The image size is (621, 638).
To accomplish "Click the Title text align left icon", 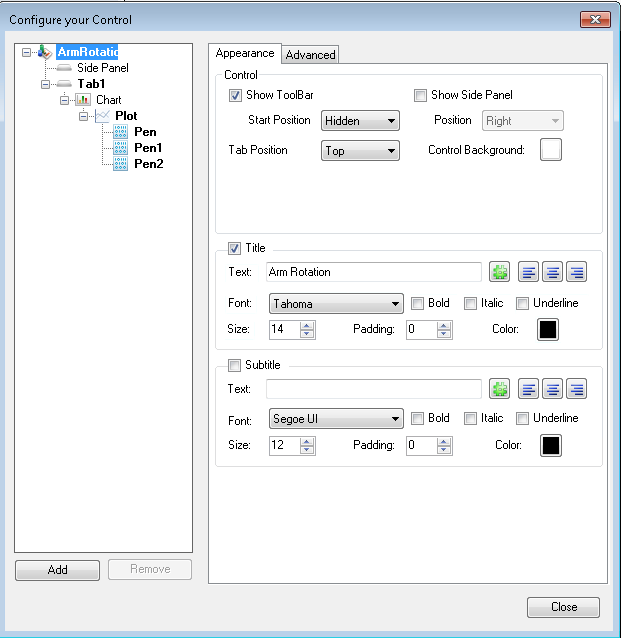I will coord(529,272).
